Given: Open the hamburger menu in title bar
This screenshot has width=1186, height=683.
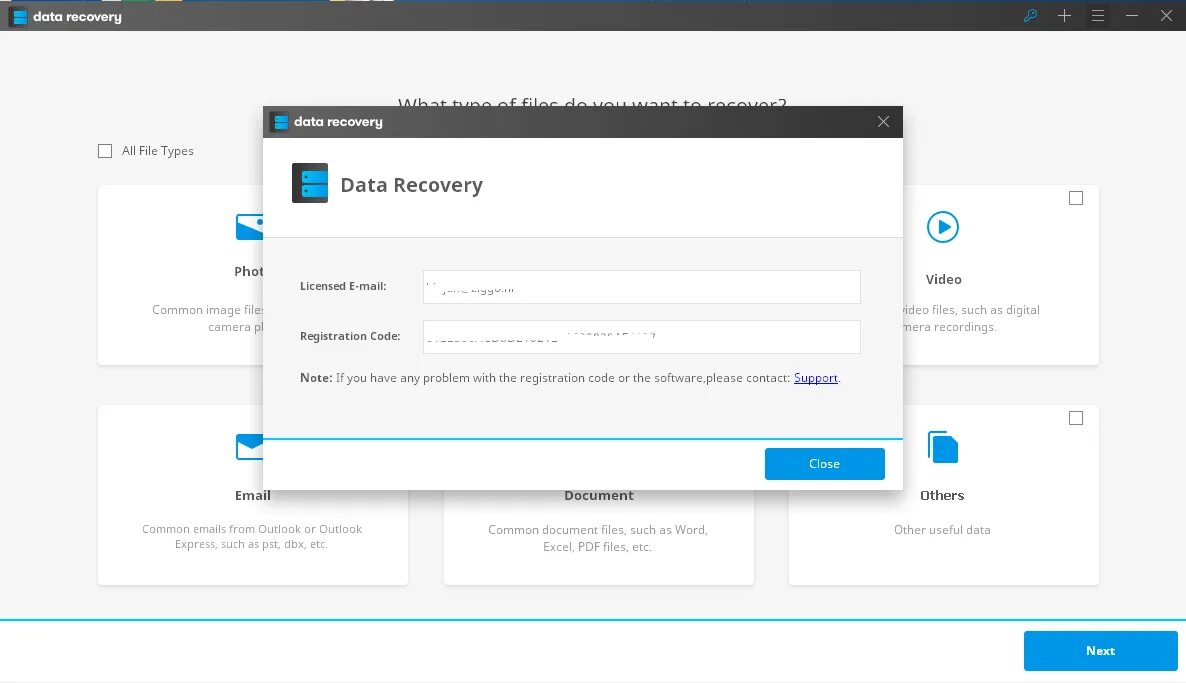Looking at the screenshot, I should coord(1098,15).
